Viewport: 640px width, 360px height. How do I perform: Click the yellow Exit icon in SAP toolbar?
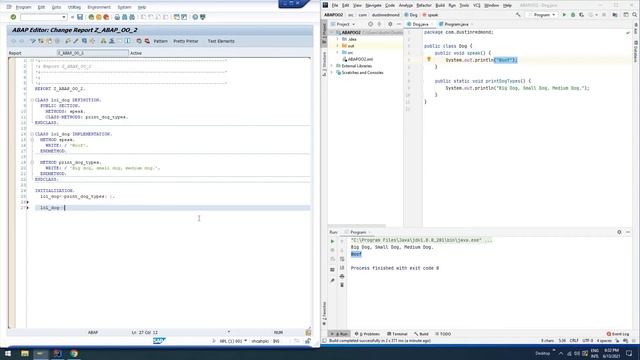coord(99,17)
